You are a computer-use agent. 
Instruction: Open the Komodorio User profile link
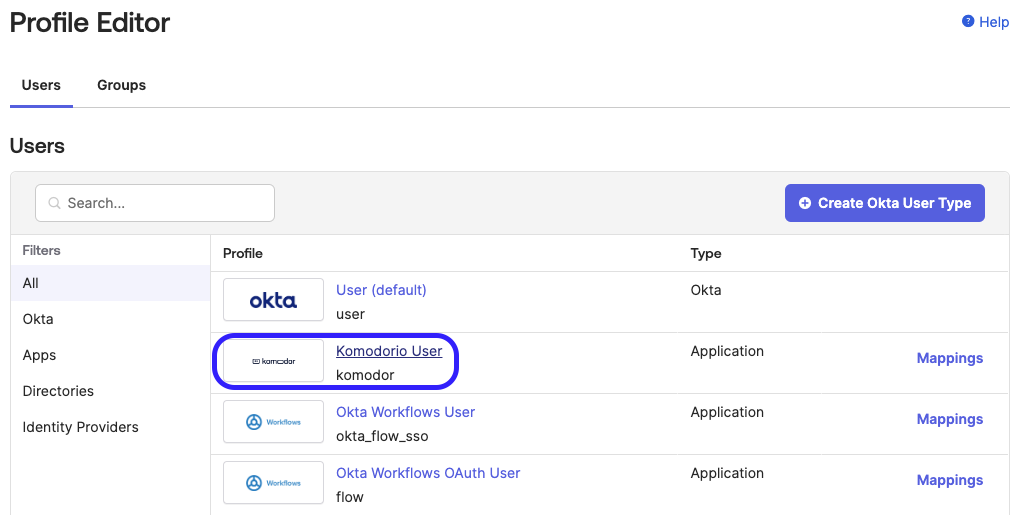[x=389, y=351]
